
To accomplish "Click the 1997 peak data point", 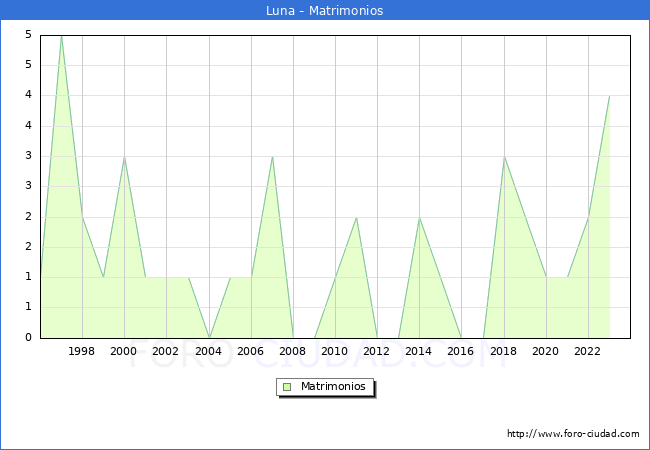I will pos(61,36).
